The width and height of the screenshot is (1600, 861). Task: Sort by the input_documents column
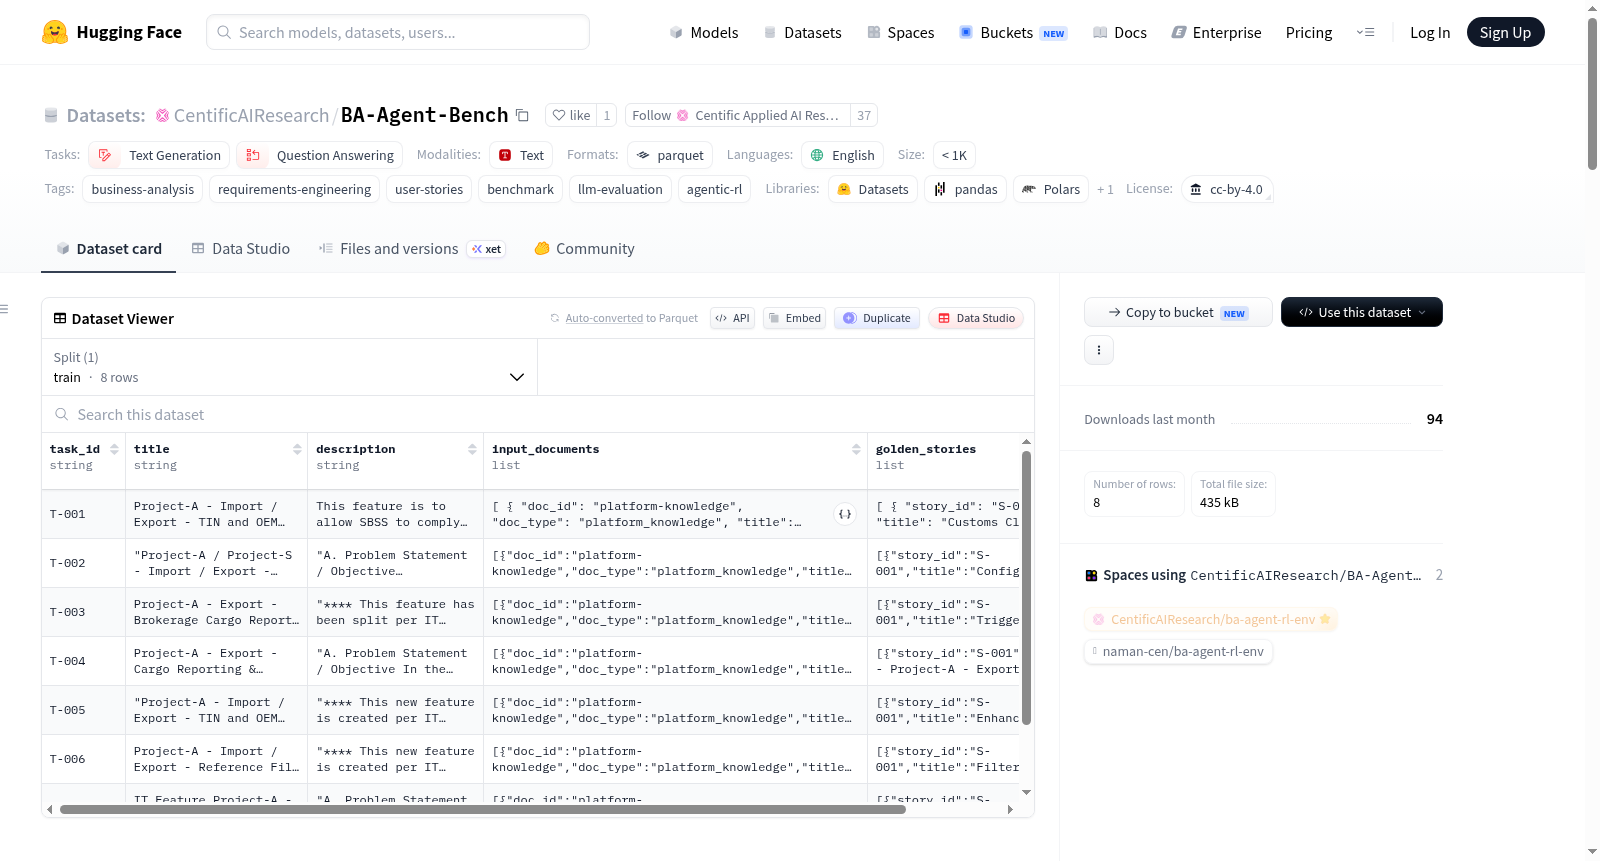click(x=856, y=450)
